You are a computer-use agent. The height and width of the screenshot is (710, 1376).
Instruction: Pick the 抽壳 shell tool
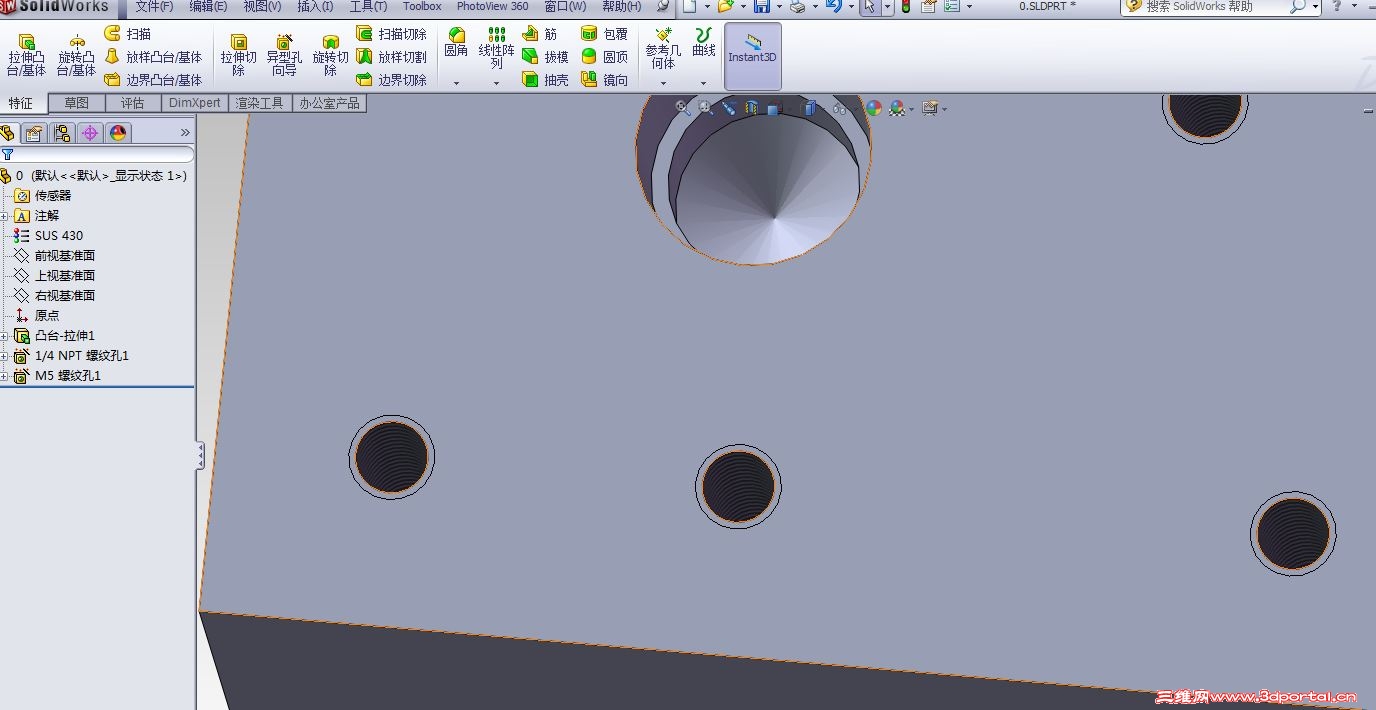coord(545,80)
